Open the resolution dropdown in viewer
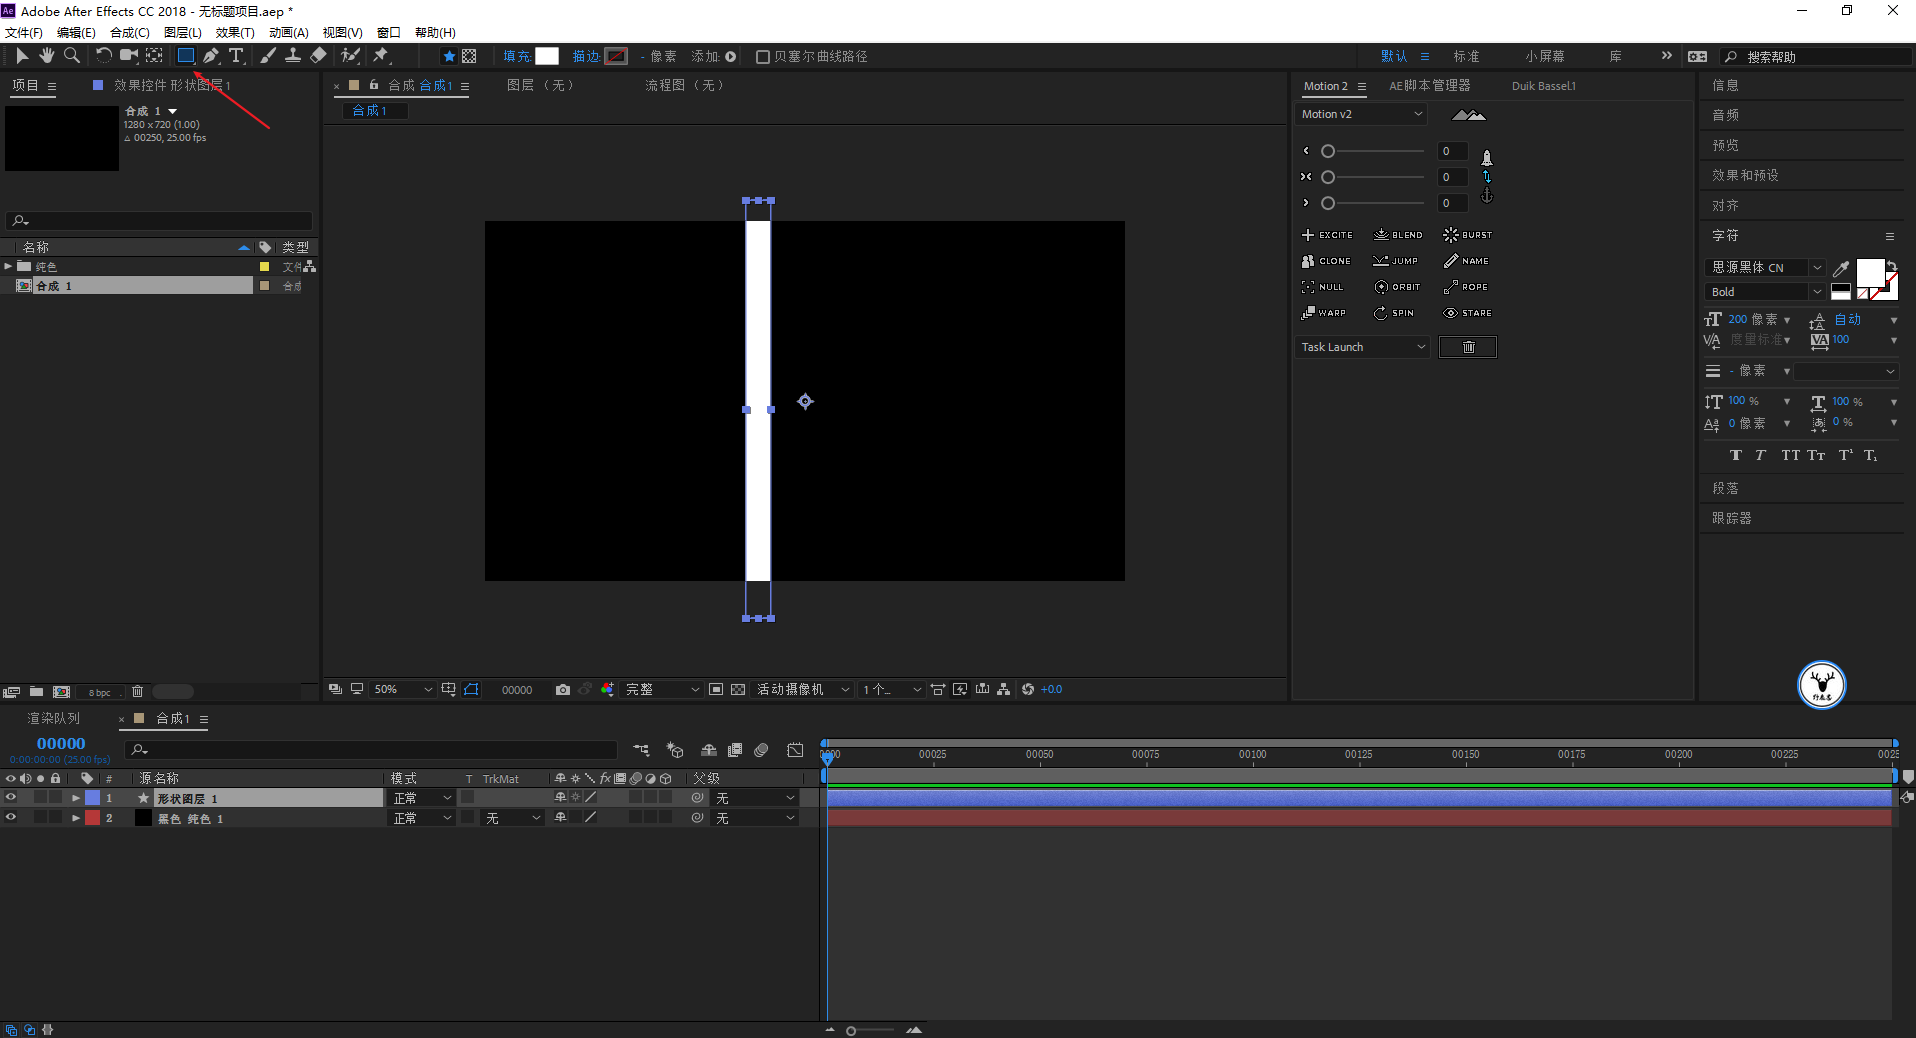Screen dimensions: 1916x1038 (662, 690)
